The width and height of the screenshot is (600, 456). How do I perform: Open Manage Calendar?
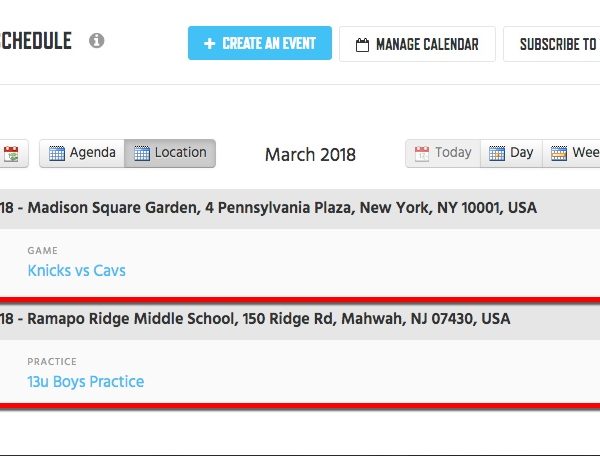click(417, 44)
